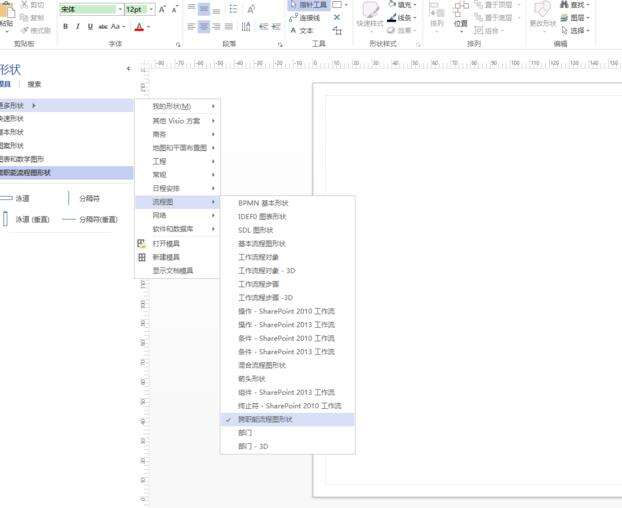Screen dimensions: 622x508
Task: Click the Grow Font icon
Action: [x=162, y=9]
